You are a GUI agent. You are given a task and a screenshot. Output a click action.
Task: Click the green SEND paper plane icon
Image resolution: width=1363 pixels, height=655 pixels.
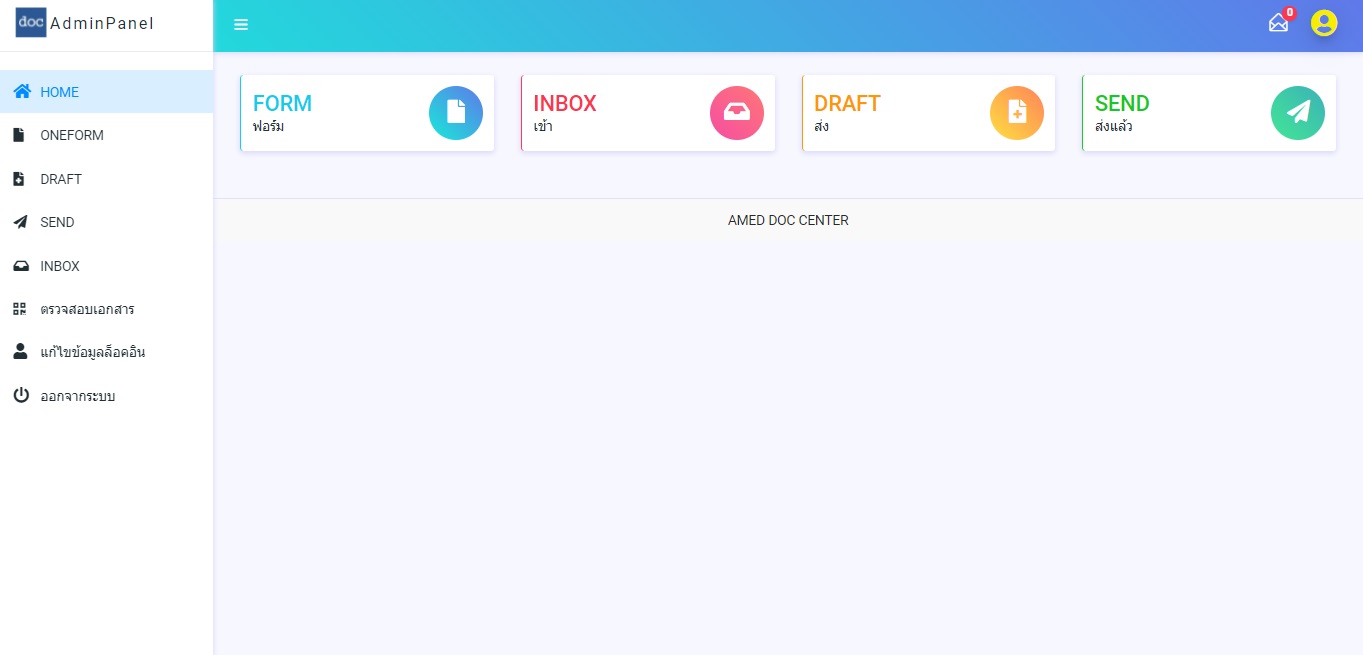(x=1298, y=113)
